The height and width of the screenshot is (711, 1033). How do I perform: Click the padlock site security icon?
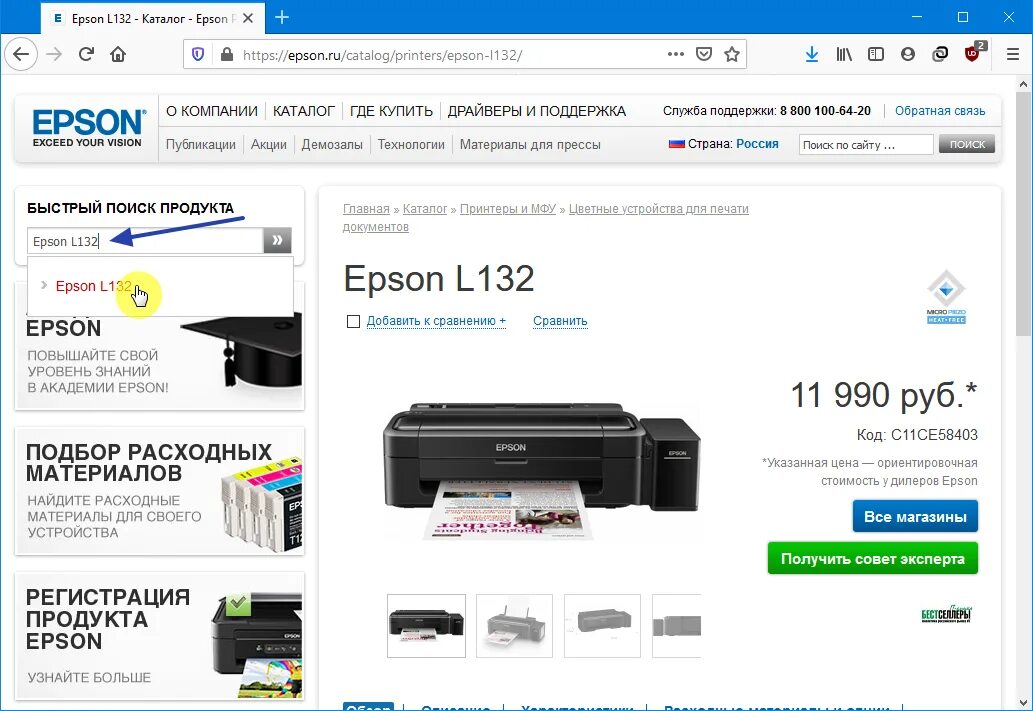pos(227,54)
